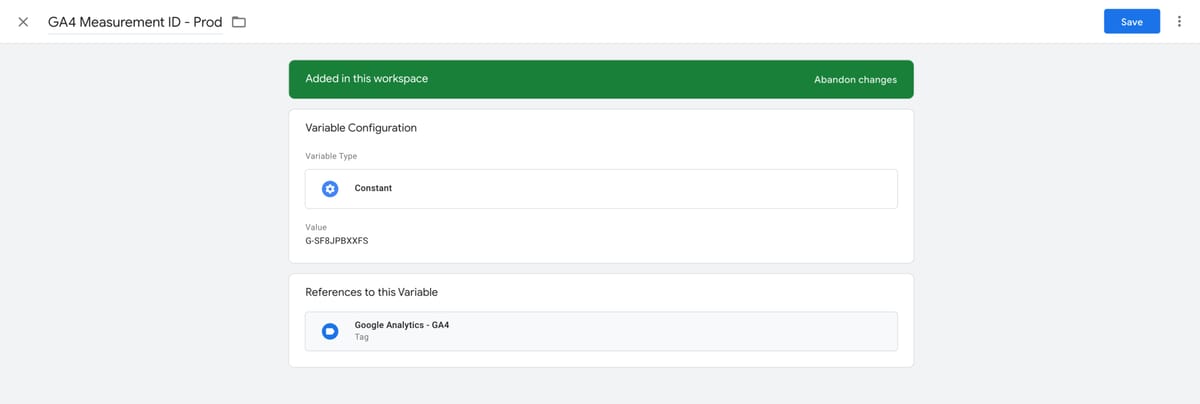1200x404 pixels.
Task: Select the Constant variable type row
Action: (601, 188)
